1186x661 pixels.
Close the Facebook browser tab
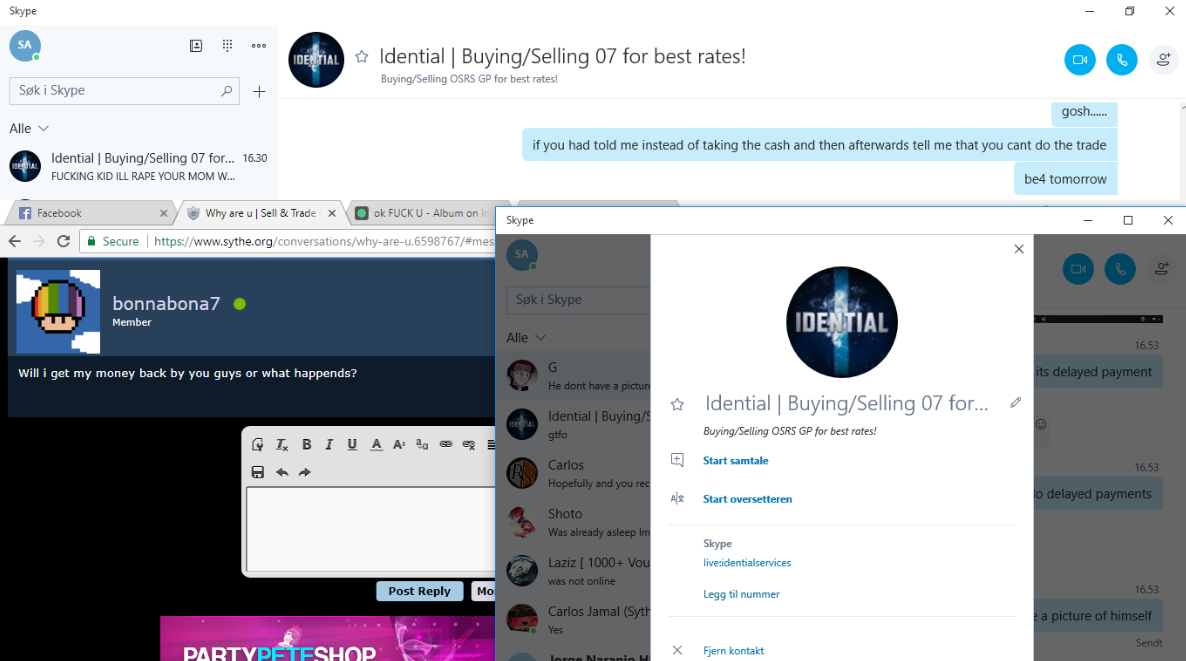163,213
